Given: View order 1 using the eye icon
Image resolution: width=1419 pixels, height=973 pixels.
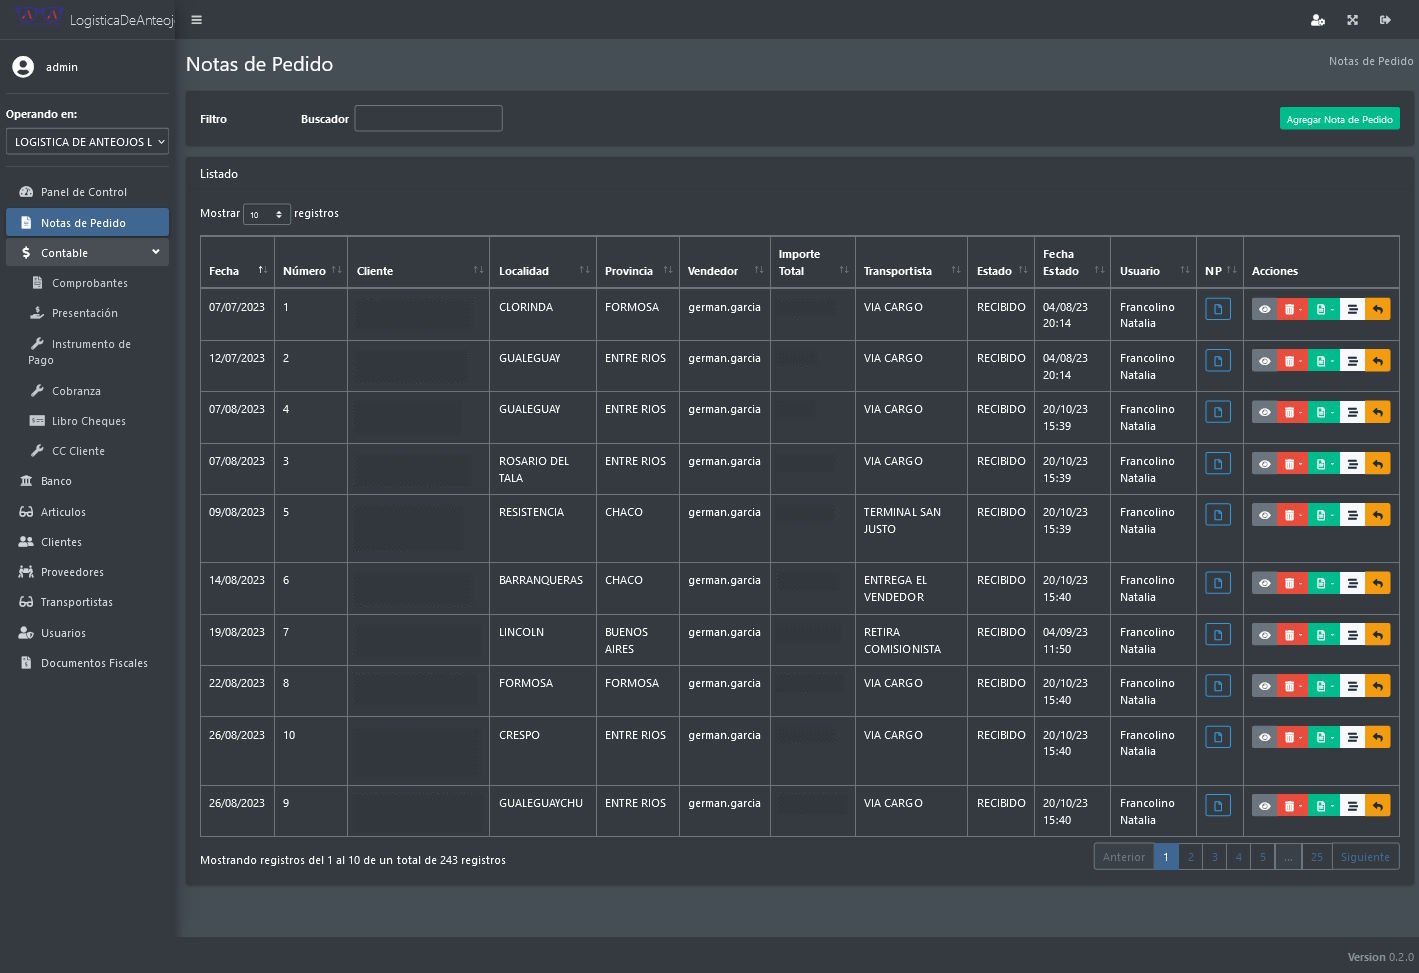Looking at the screenshot, I should 1264,310.
